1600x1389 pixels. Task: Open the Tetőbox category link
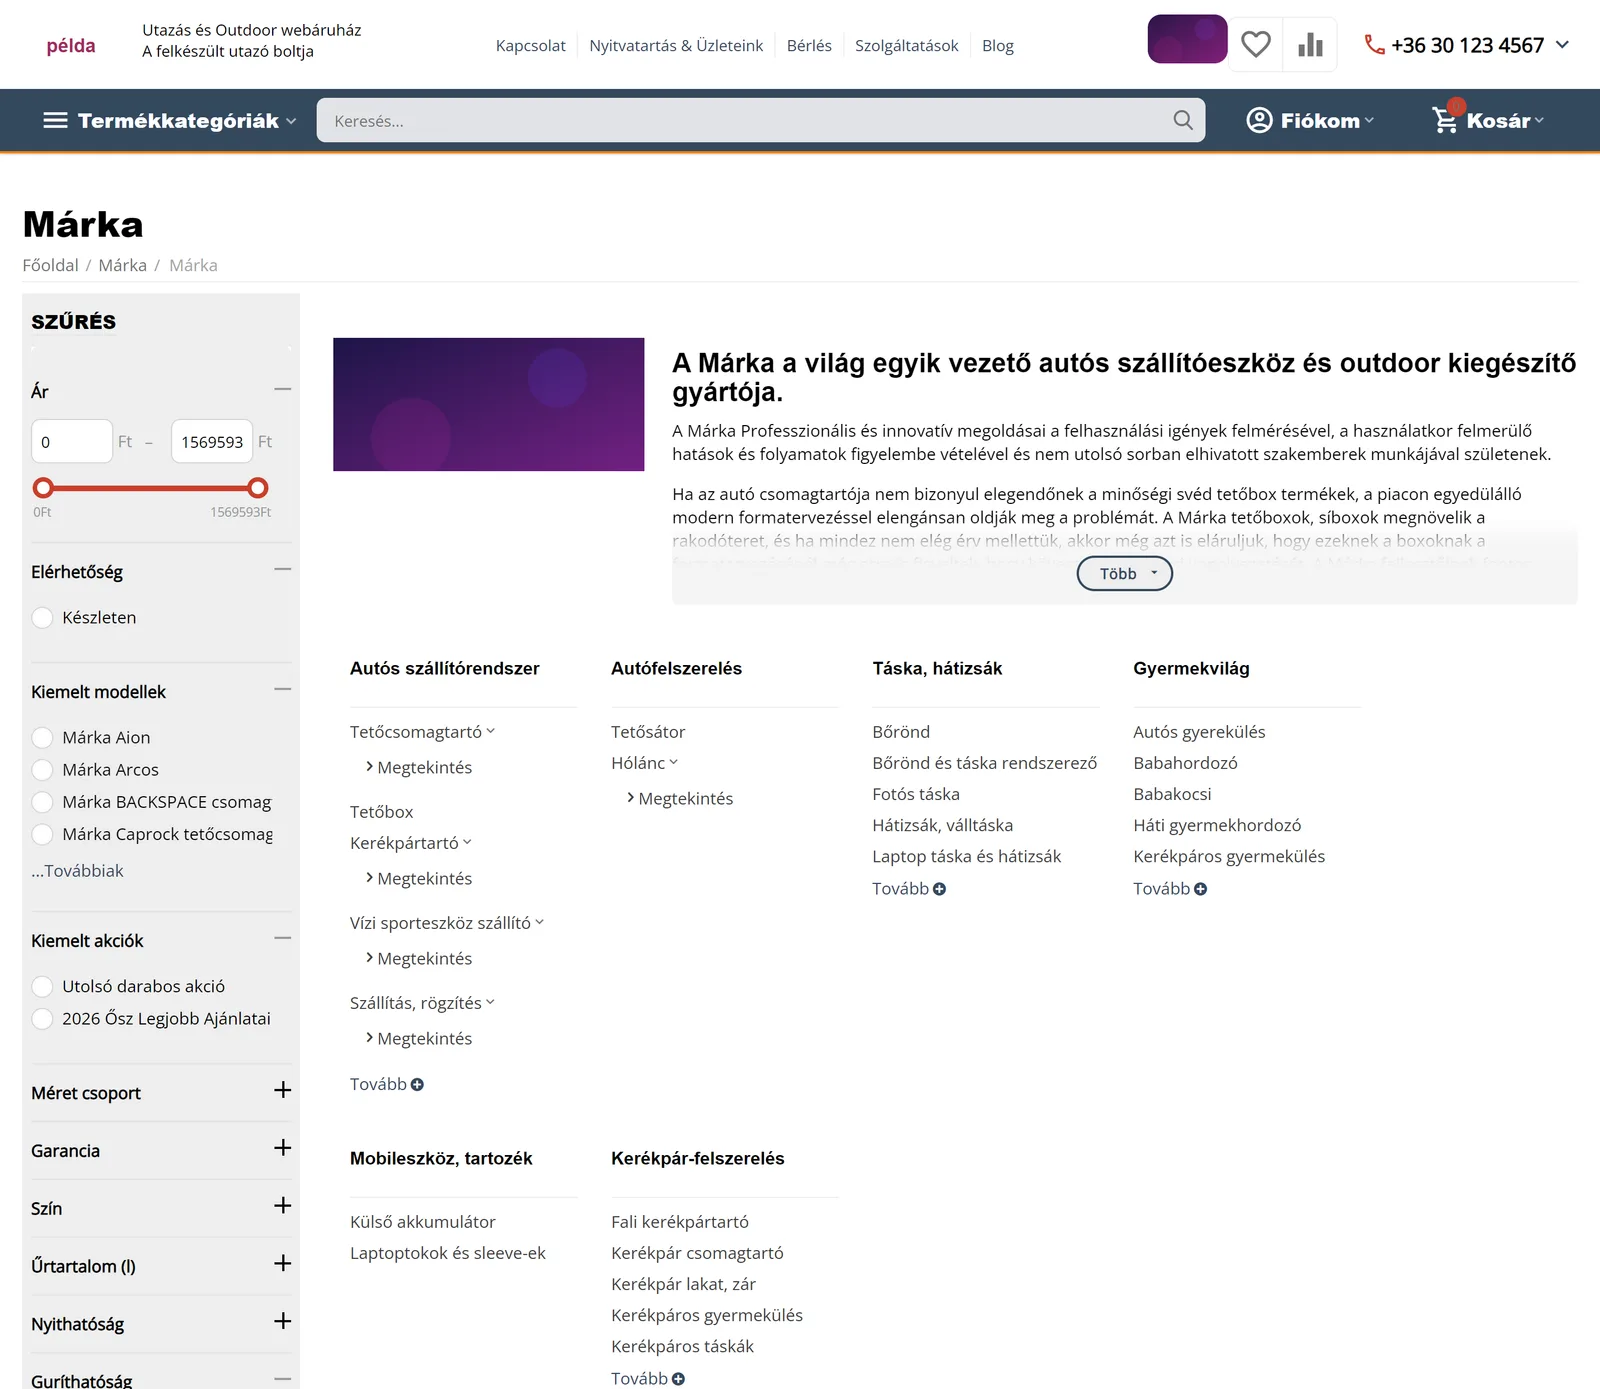pos(381,812)
